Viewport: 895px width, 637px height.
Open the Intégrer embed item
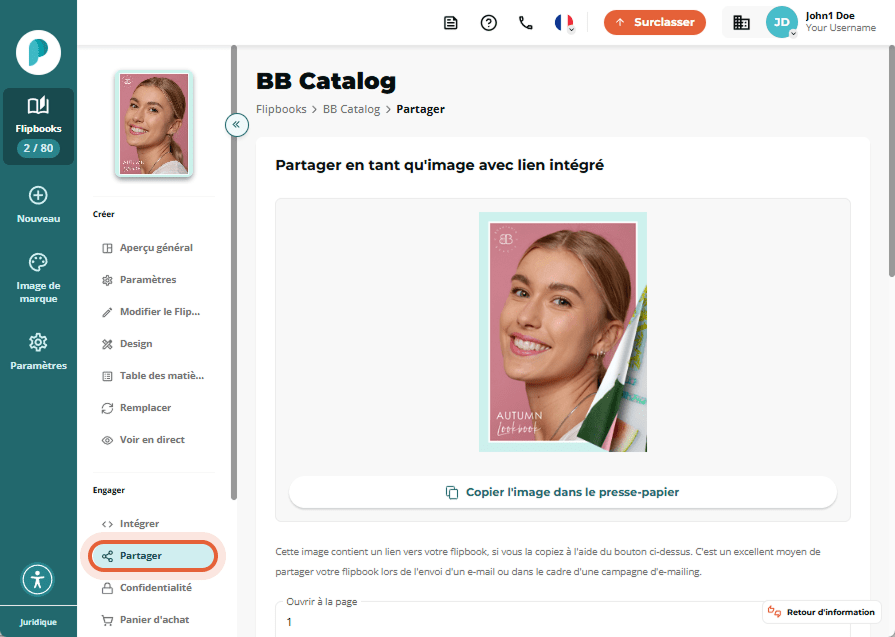point(153,523)
